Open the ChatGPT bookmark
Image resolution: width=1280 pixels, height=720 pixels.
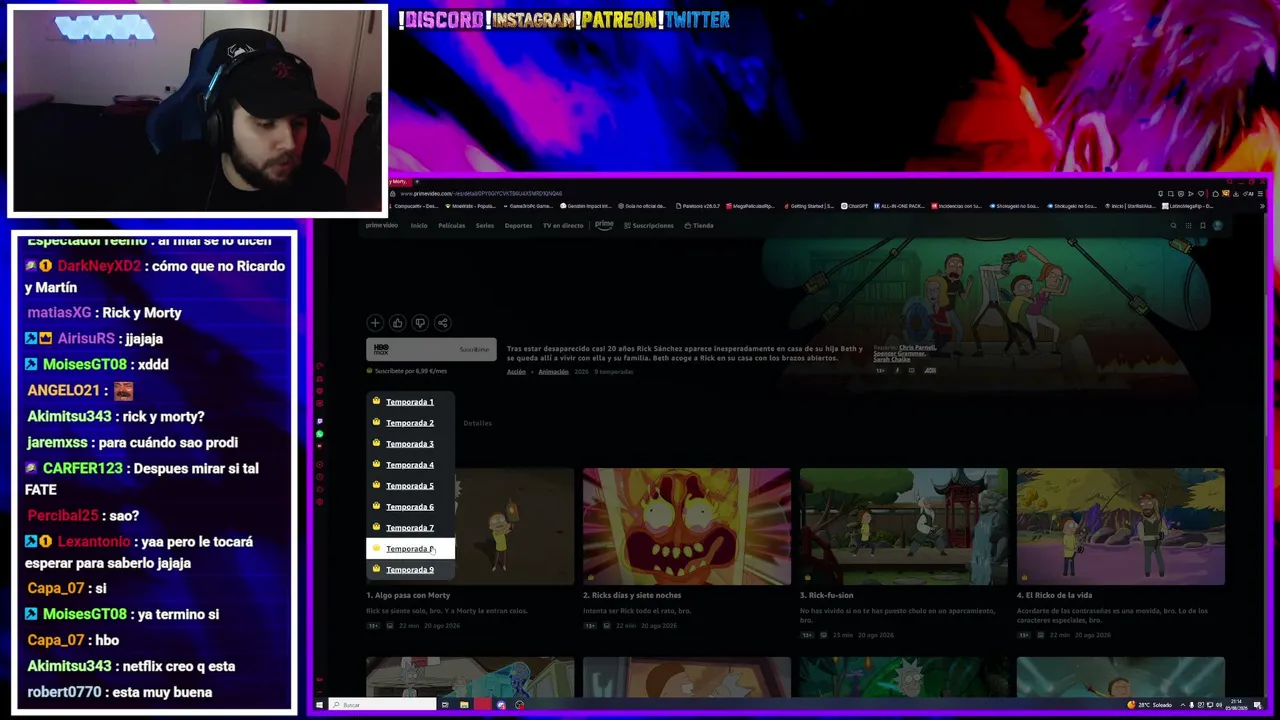pos(855,206)
